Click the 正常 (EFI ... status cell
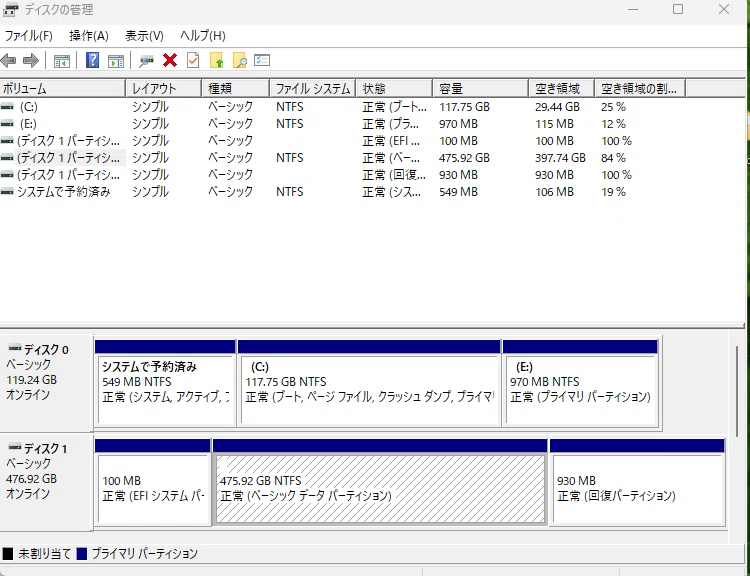750x576 pixels. point(391,141)
